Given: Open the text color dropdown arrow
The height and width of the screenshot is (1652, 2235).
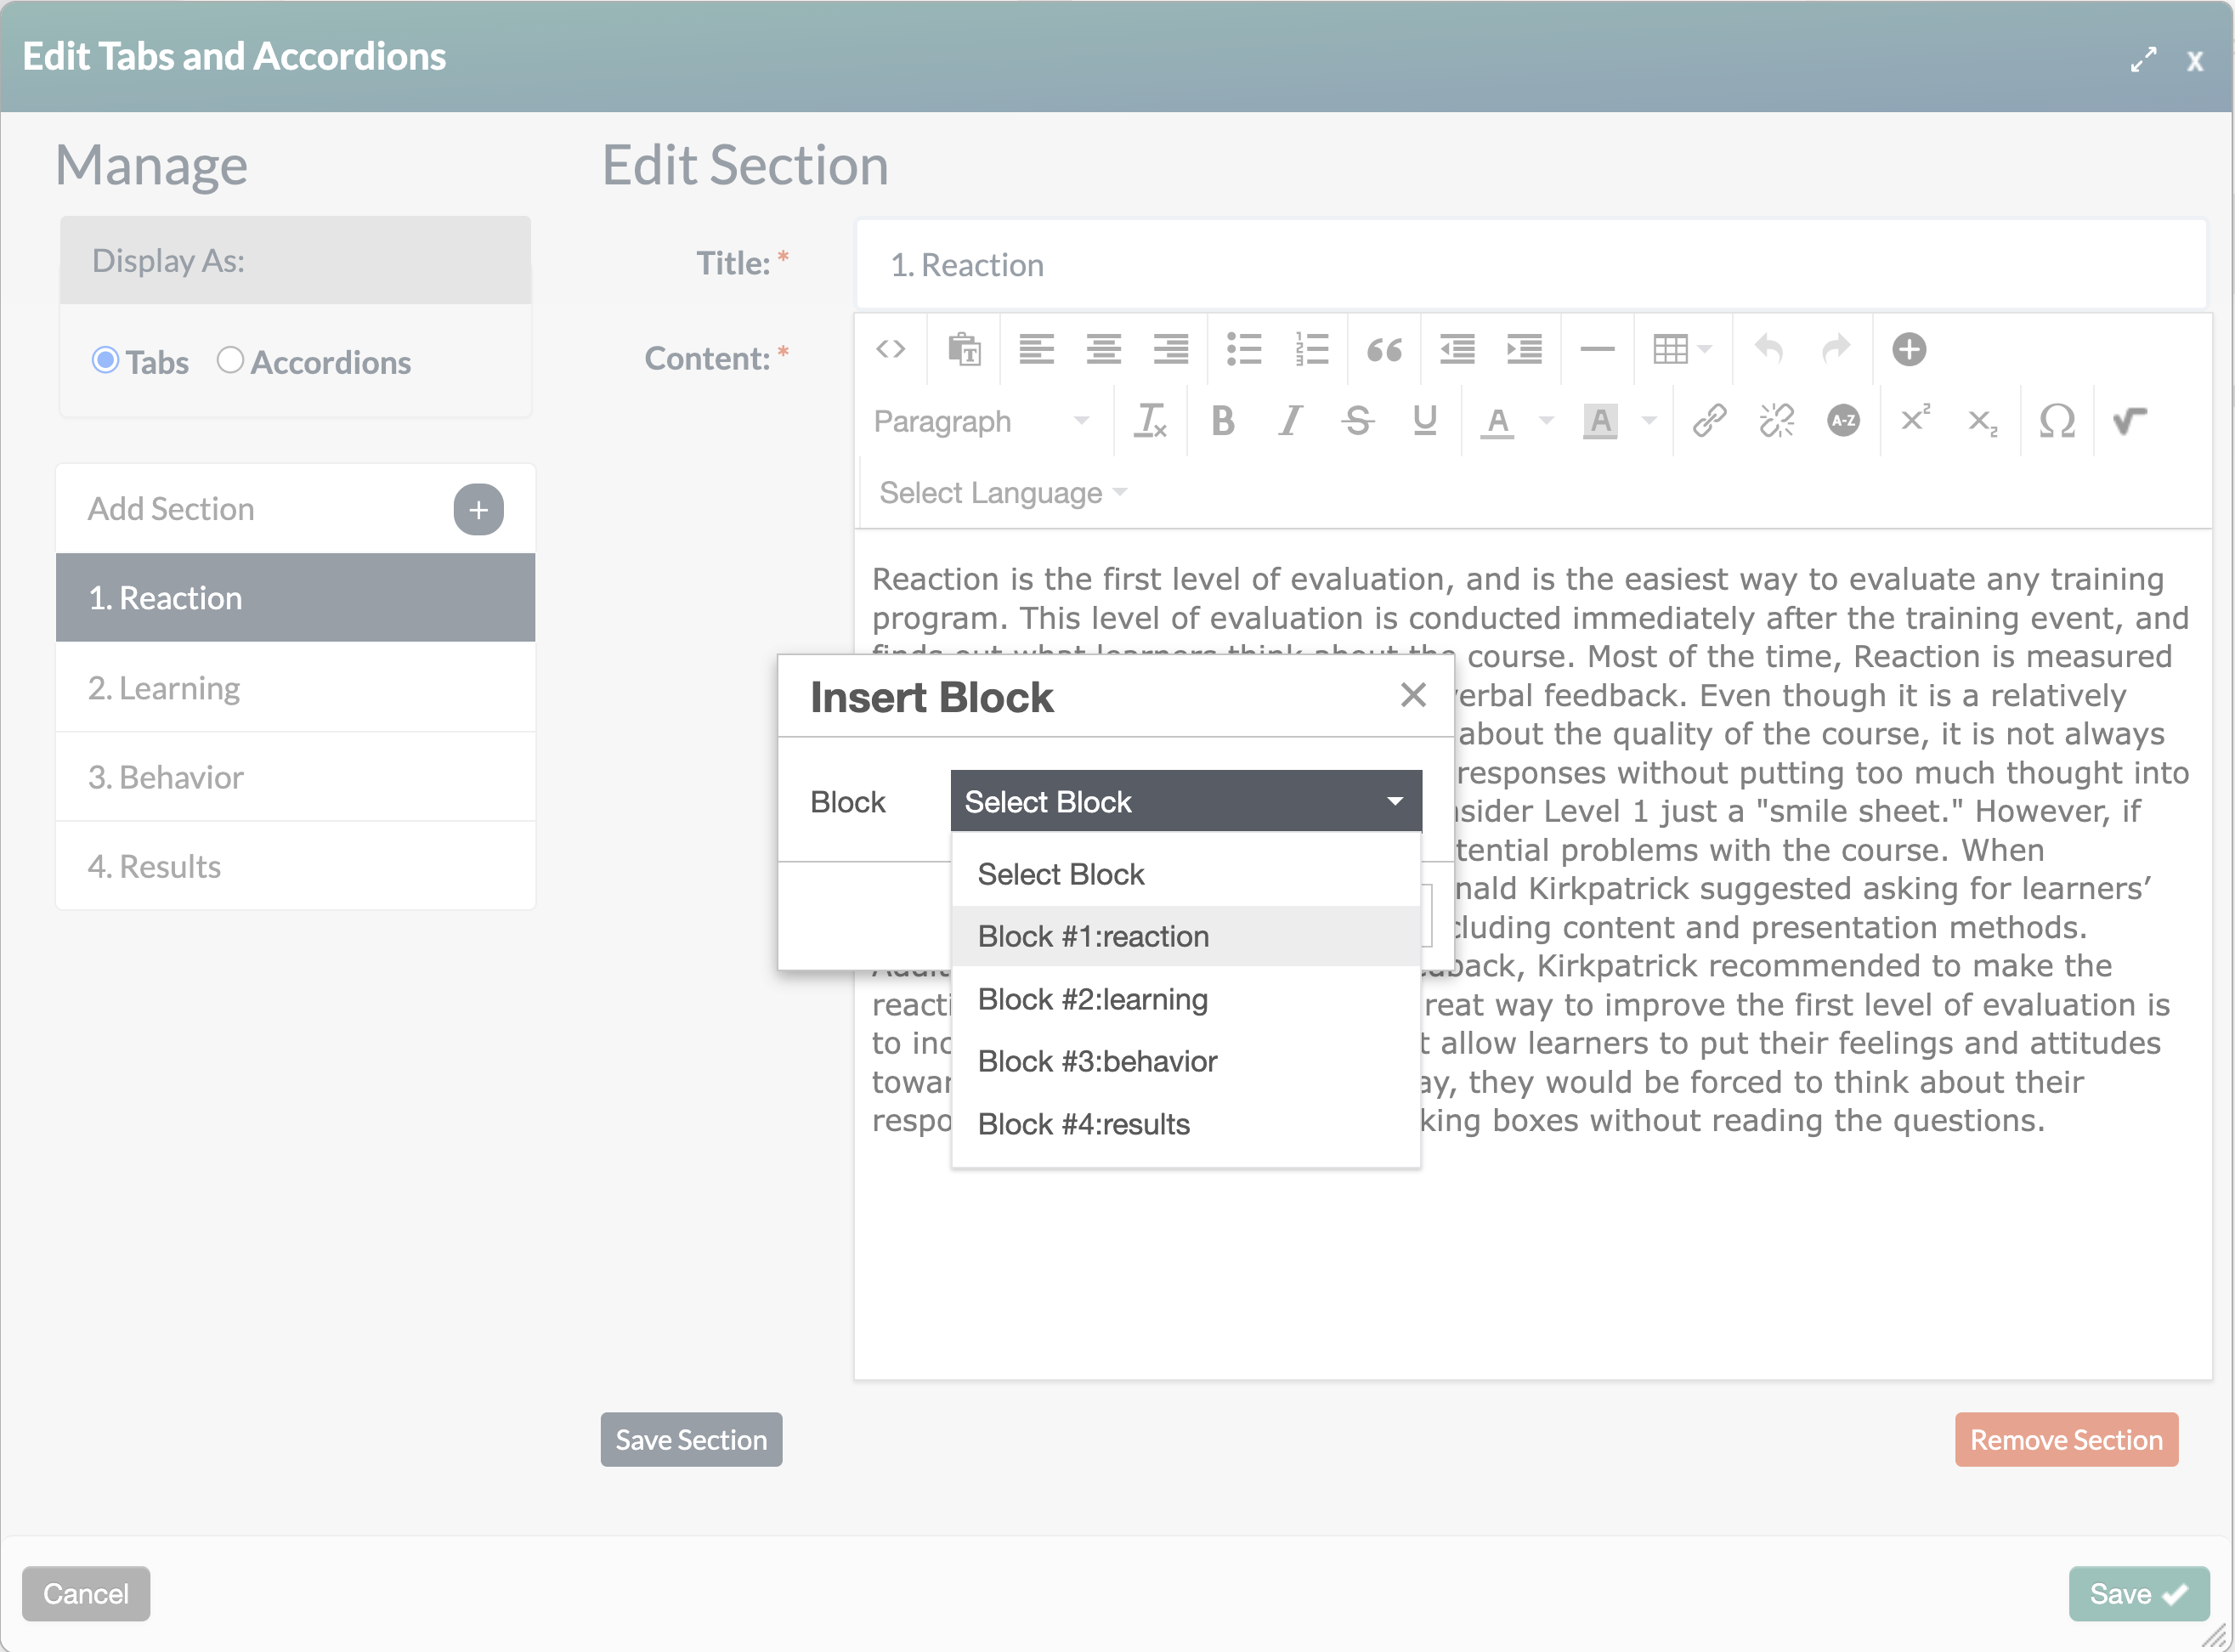Looking at the screenshot, I should click(1546, 421).
